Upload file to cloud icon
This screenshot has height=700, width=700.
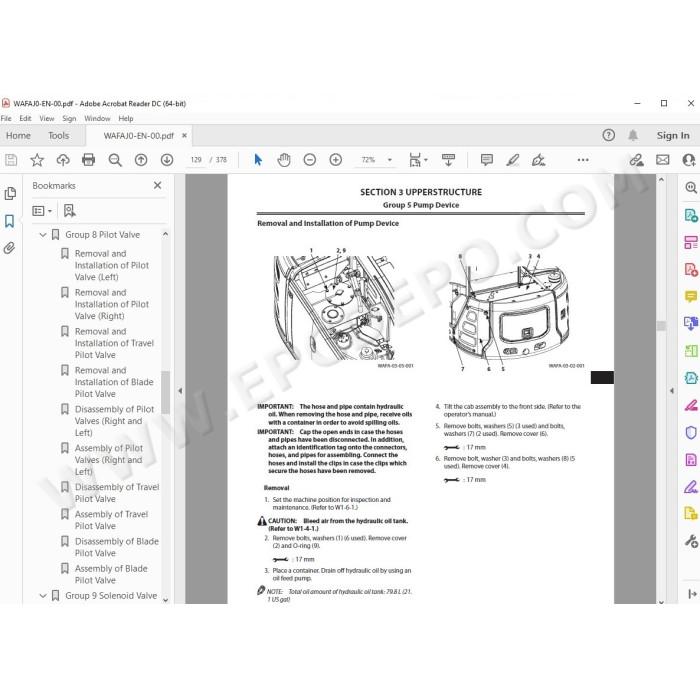click(x=63, y=160)
